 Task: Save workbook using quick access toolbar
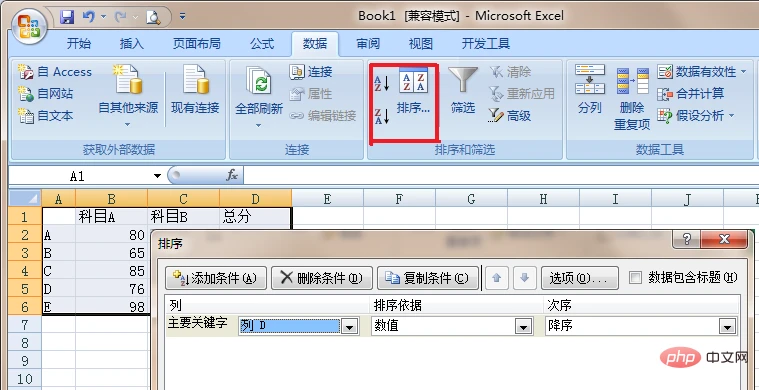coord(67,17)
